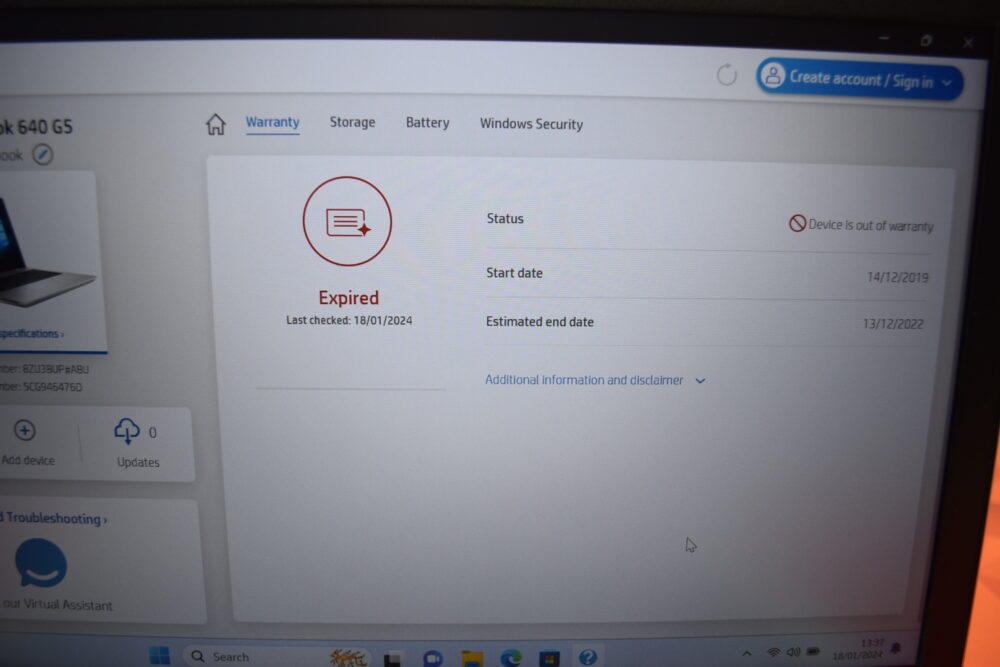1000x667 pixels.
Task: Open the notifications bell icon
Action: point(896,649)
